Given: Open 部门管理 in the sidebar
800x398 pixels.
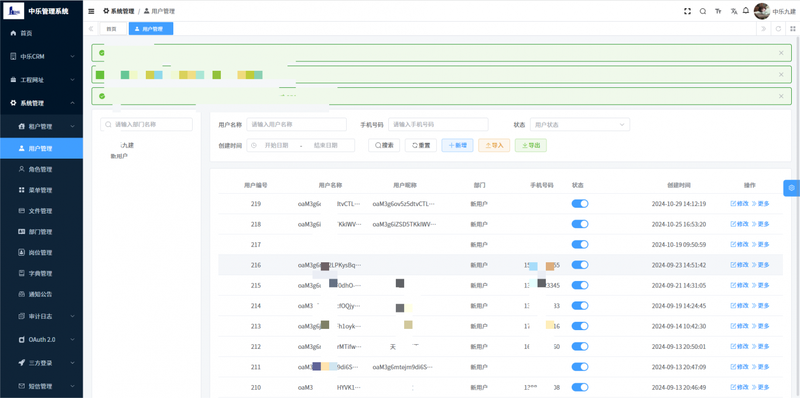Looking at the screenshot, I should point(41,232).
